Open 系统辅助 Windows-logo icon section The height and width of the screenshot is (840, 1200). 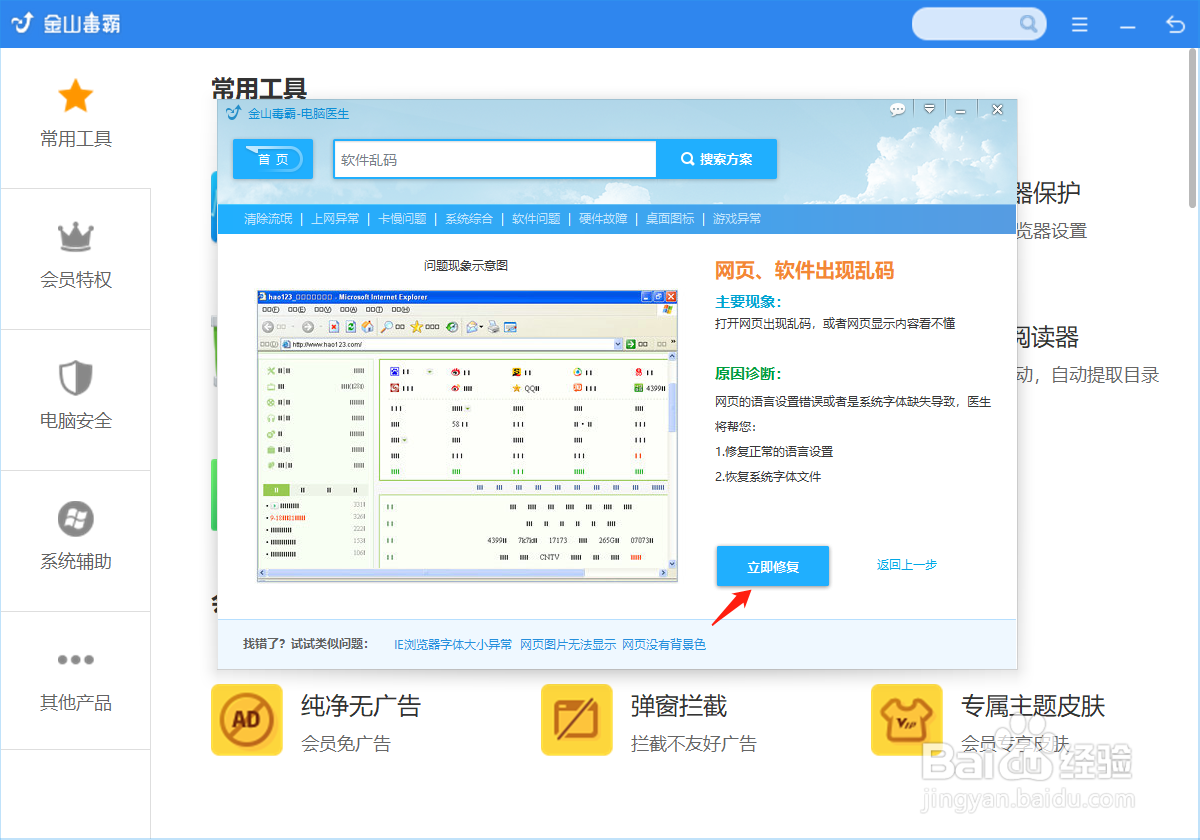click(x=76, y=519)
